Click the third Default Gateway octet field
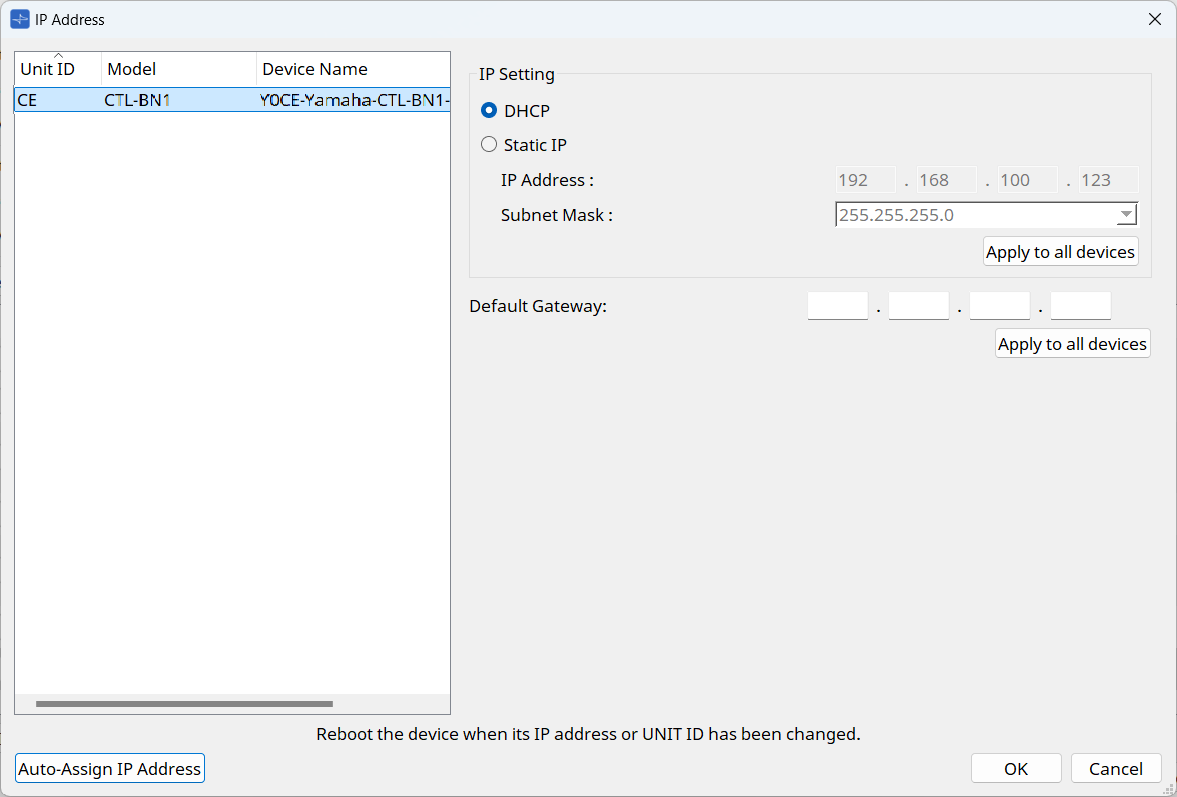This screenshot has width=1177, height=797. (x=999, y=306)
